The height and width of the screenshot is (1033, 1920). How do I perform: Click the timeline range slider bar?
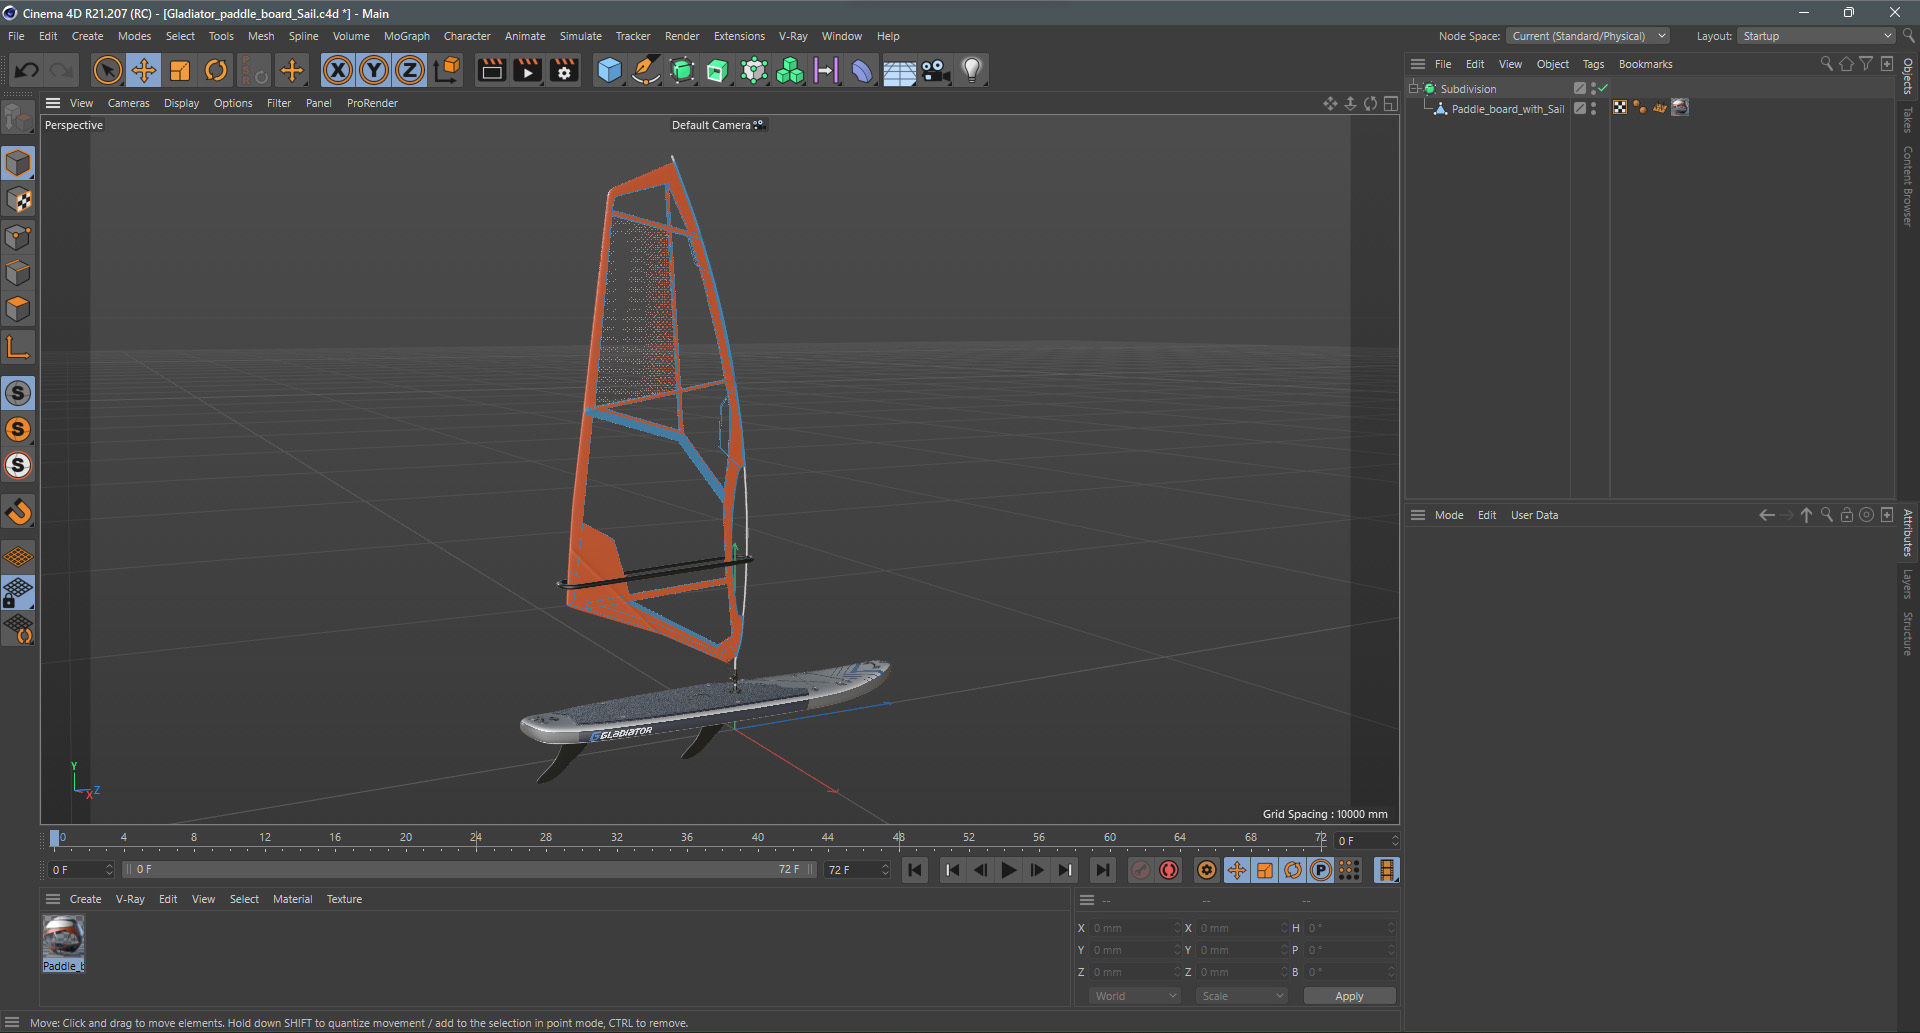tap(470, 870)
